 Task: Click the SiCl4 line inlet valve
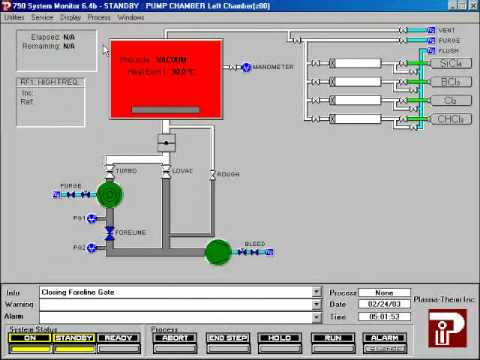point(315,63)
